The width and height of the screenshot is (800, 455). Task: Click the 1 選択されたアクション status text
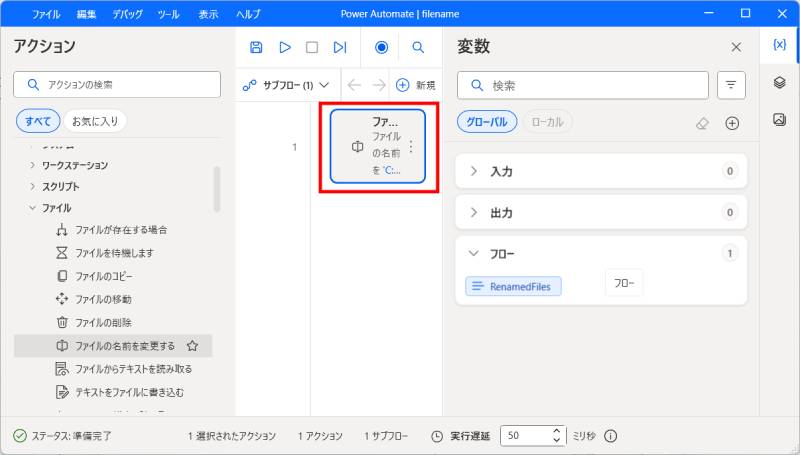tap(232, 436)
